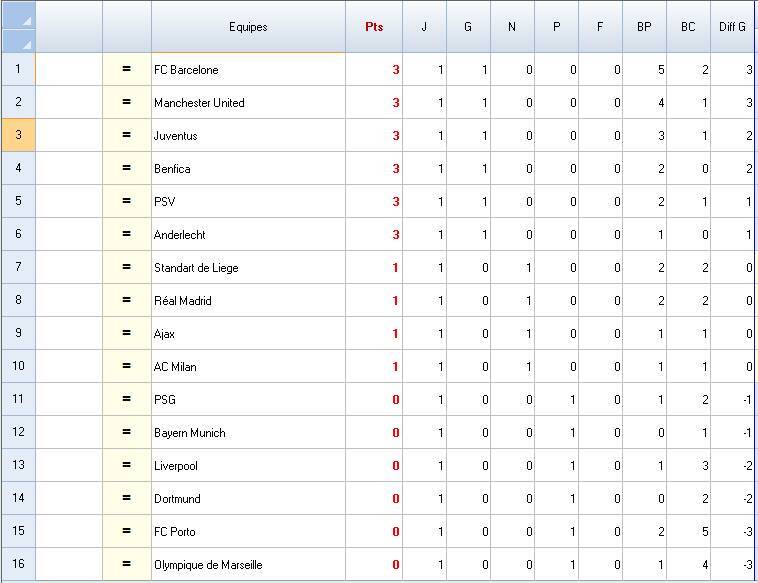
Task: Click the Equipes column header
Action: click(x=248, y=27)
